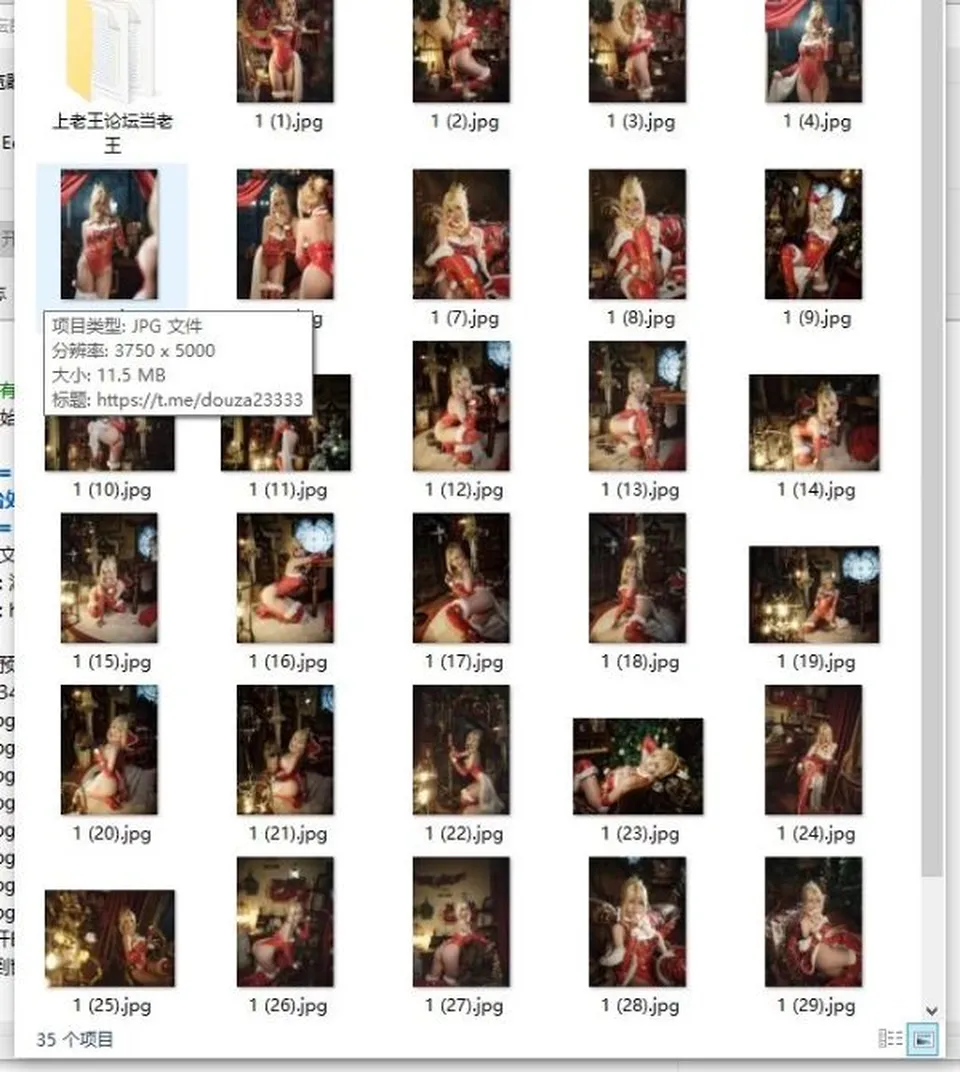This screenshot has height=1072, width=960.
Task: Pick the 1 (13).jpg thumbnail
Action: click(x=637, y=406)
